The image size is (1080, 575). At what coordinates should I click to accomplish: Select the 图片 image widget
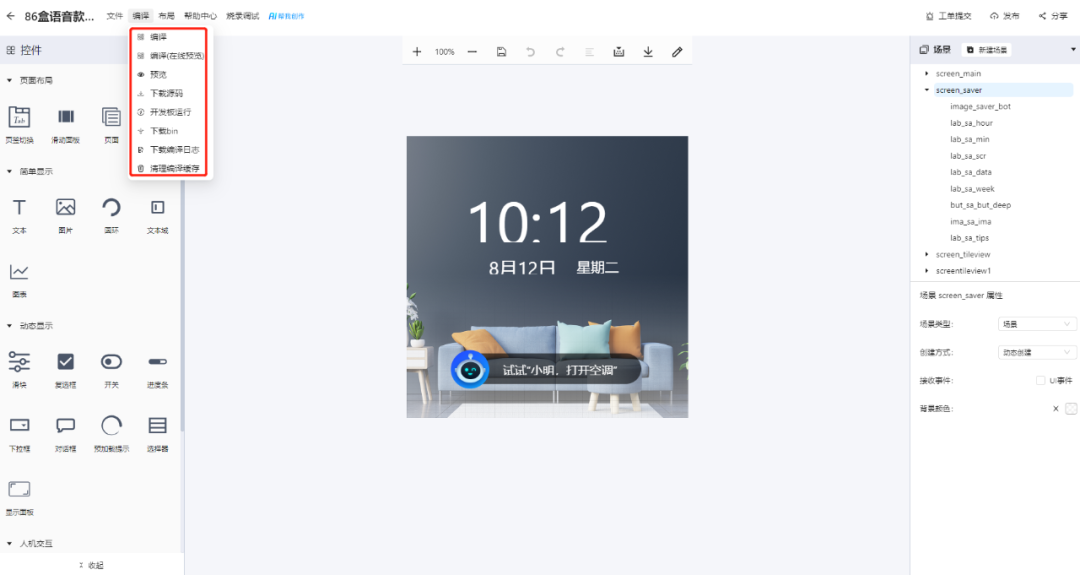coord(65,216)
